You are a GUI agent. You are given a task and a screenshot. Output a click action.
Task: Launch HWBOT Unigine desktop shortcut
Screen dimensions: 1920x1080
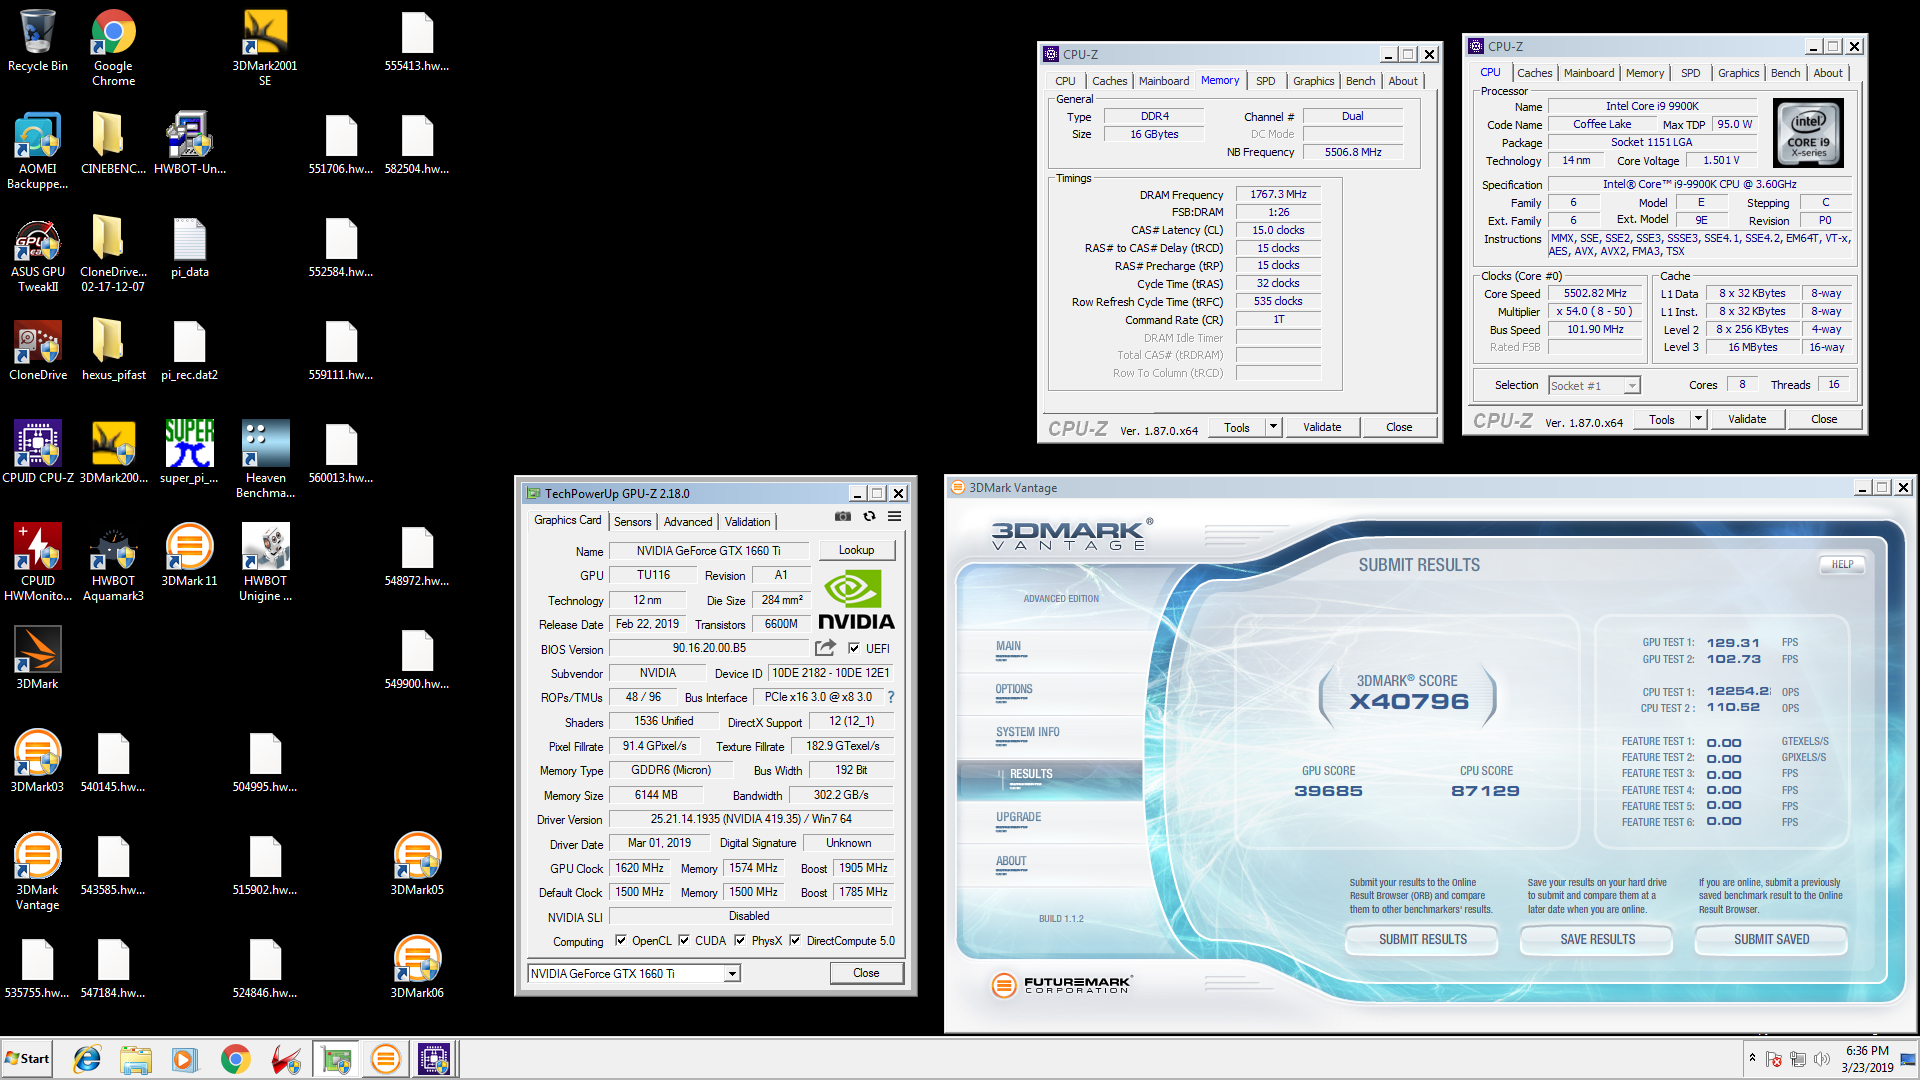point(265,563)
